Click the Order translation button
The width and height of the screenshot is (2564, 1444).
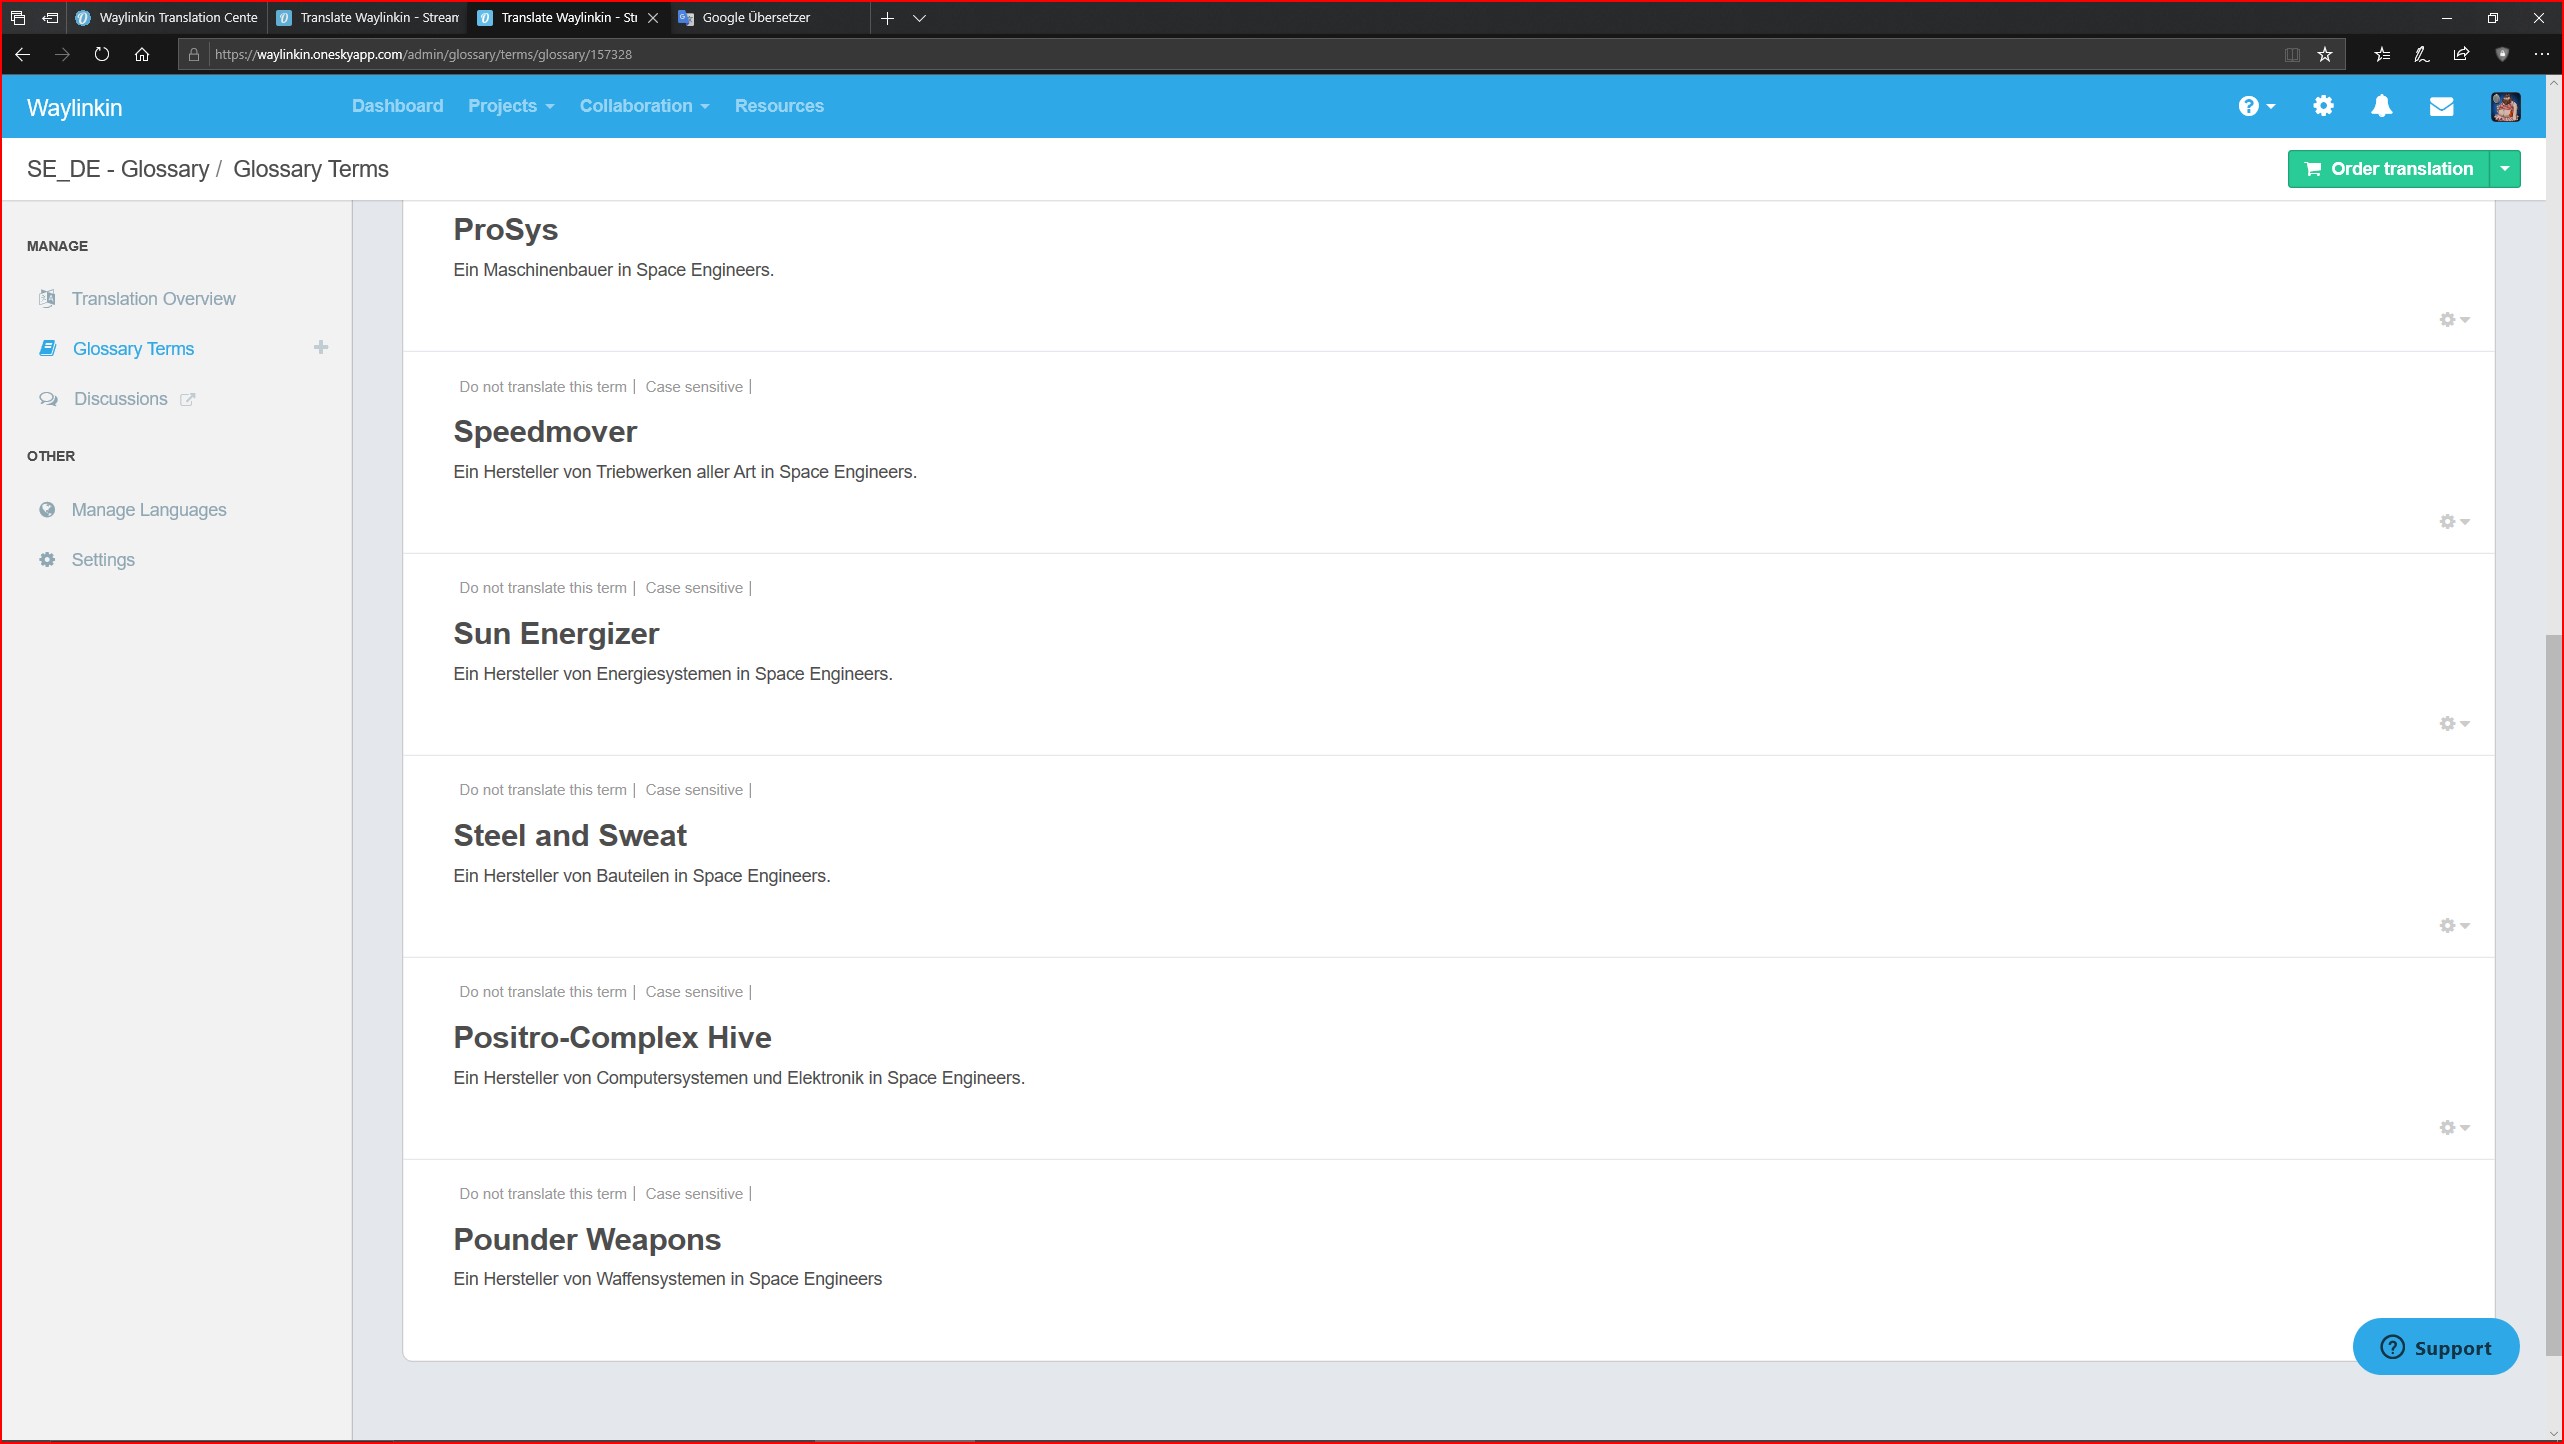point(2388,169)
